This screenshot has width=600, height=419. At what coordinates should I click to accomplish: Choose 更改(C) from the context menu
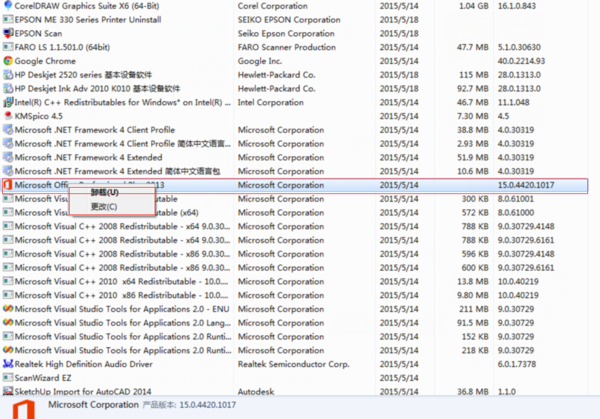point(104,207)
